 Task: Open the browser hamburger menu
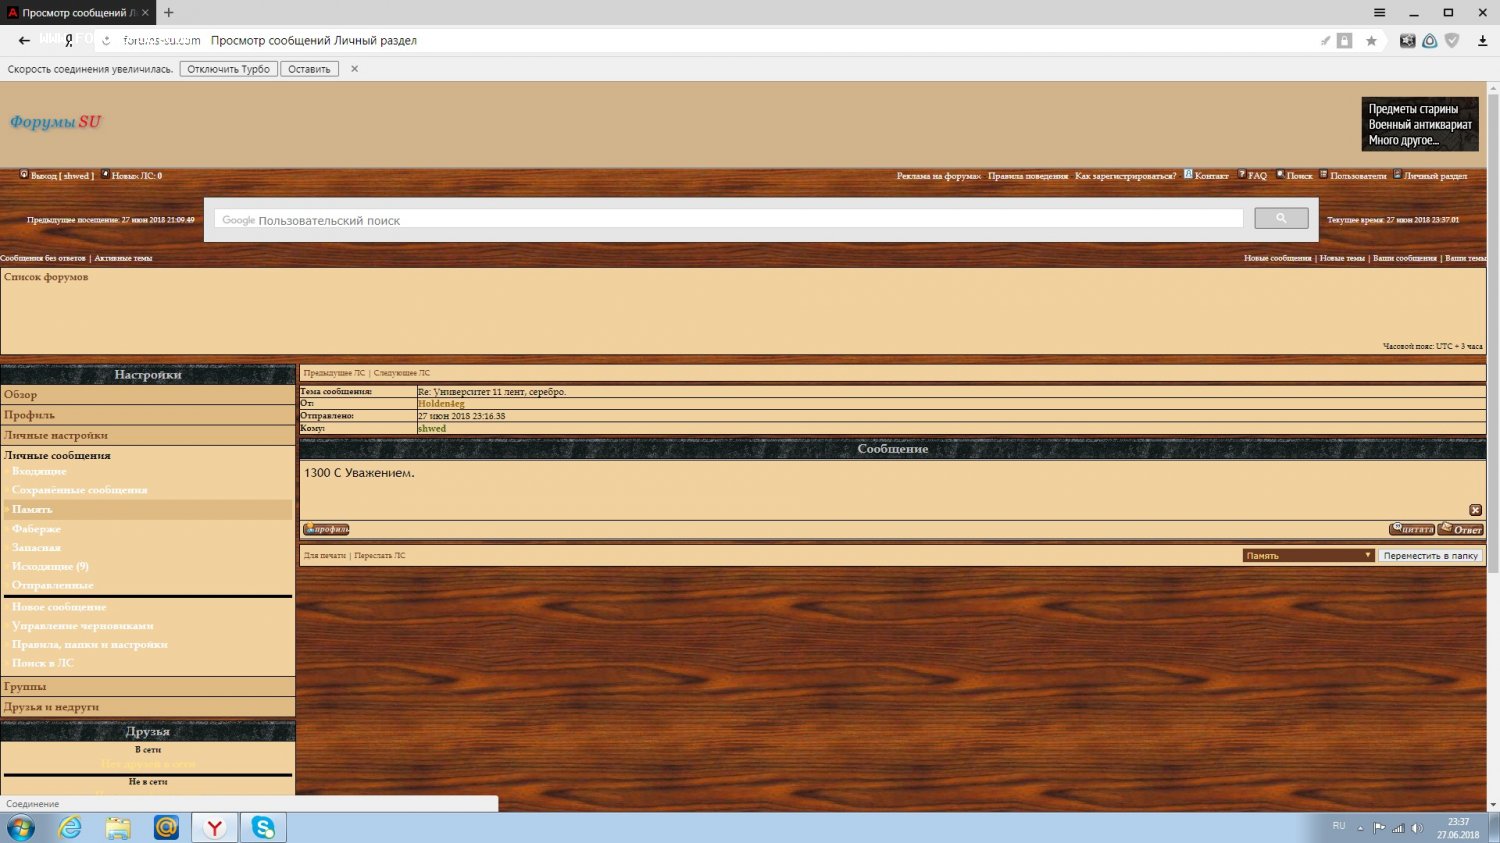[x=1379, y=13]
